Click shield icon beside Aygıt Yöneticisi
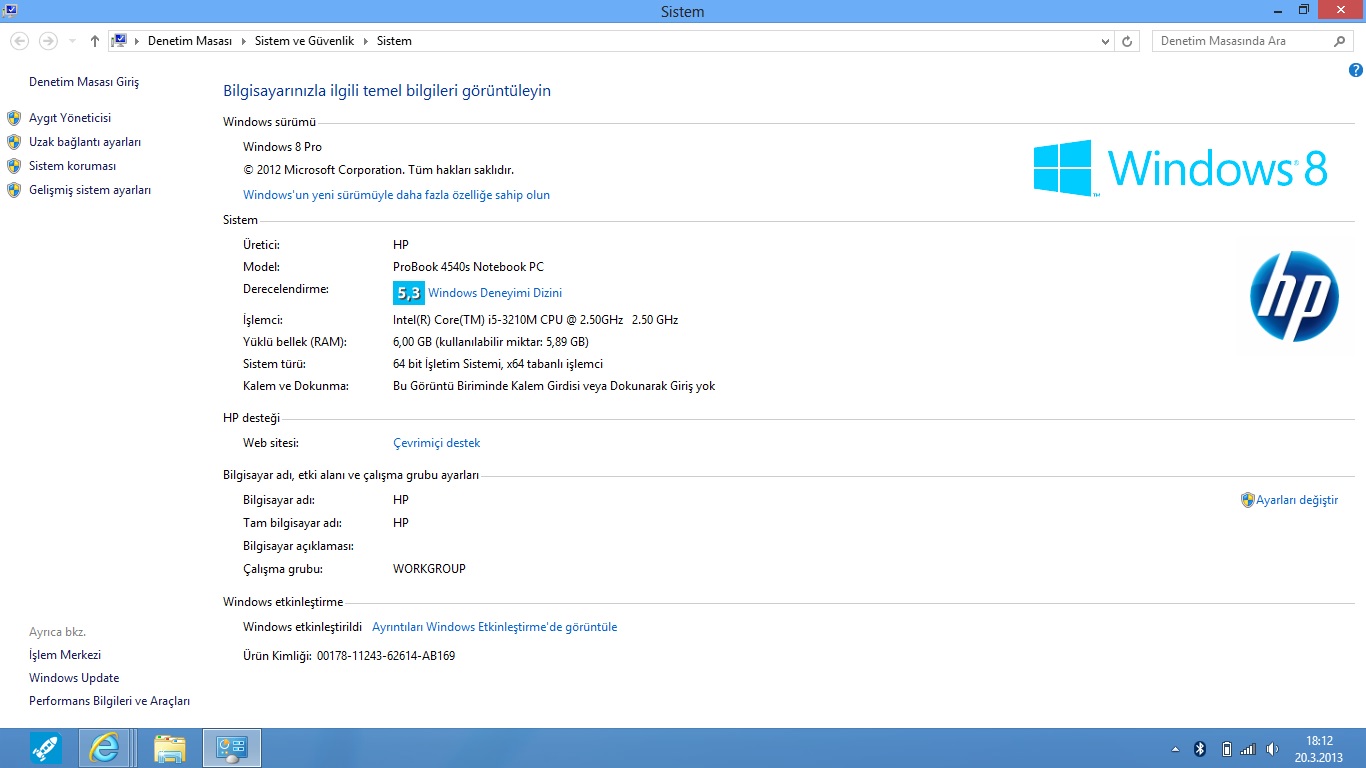Viewport: 1366px width, 768px height. [x=14, y=118]
